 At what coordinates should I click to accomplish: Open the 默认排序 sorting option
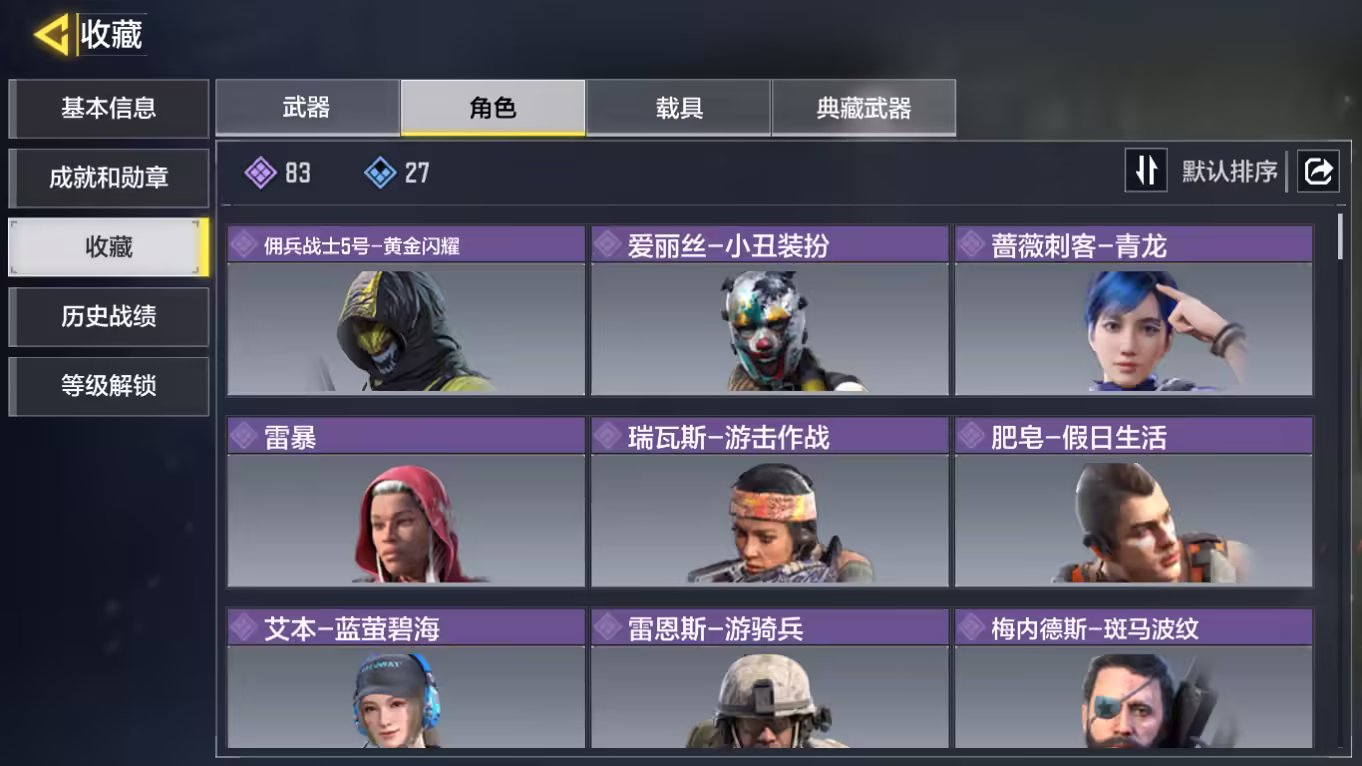point(1230,172)
